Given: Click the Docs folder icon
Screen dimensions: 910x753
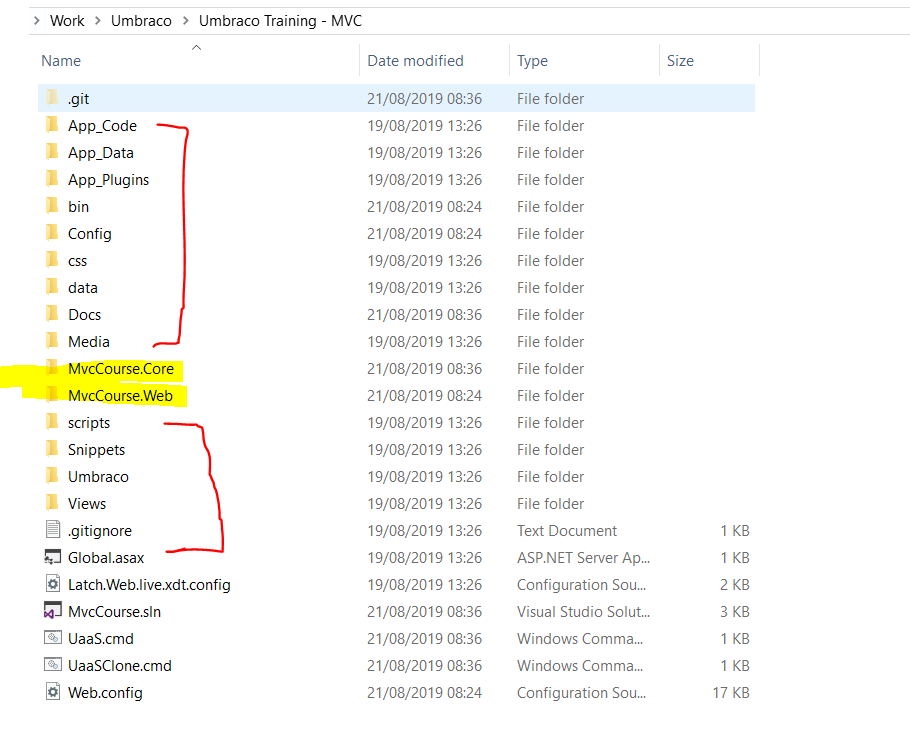Looking at the screenshot, I should pos(52,314).
